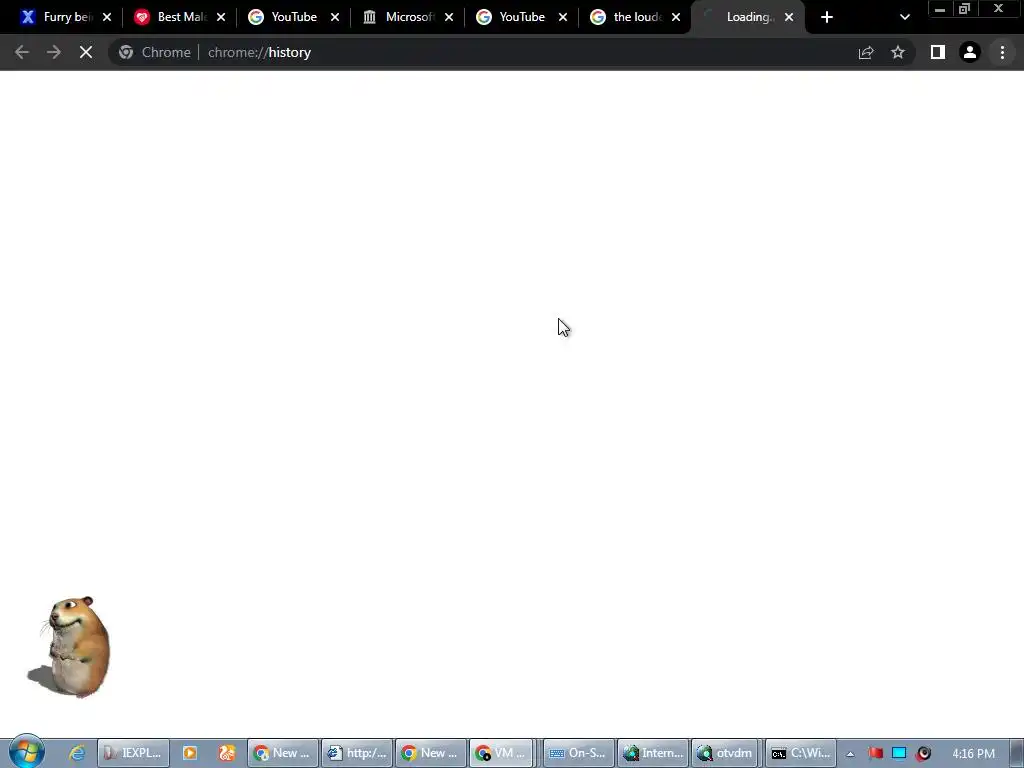Open the media player taskbar icon

189,753
